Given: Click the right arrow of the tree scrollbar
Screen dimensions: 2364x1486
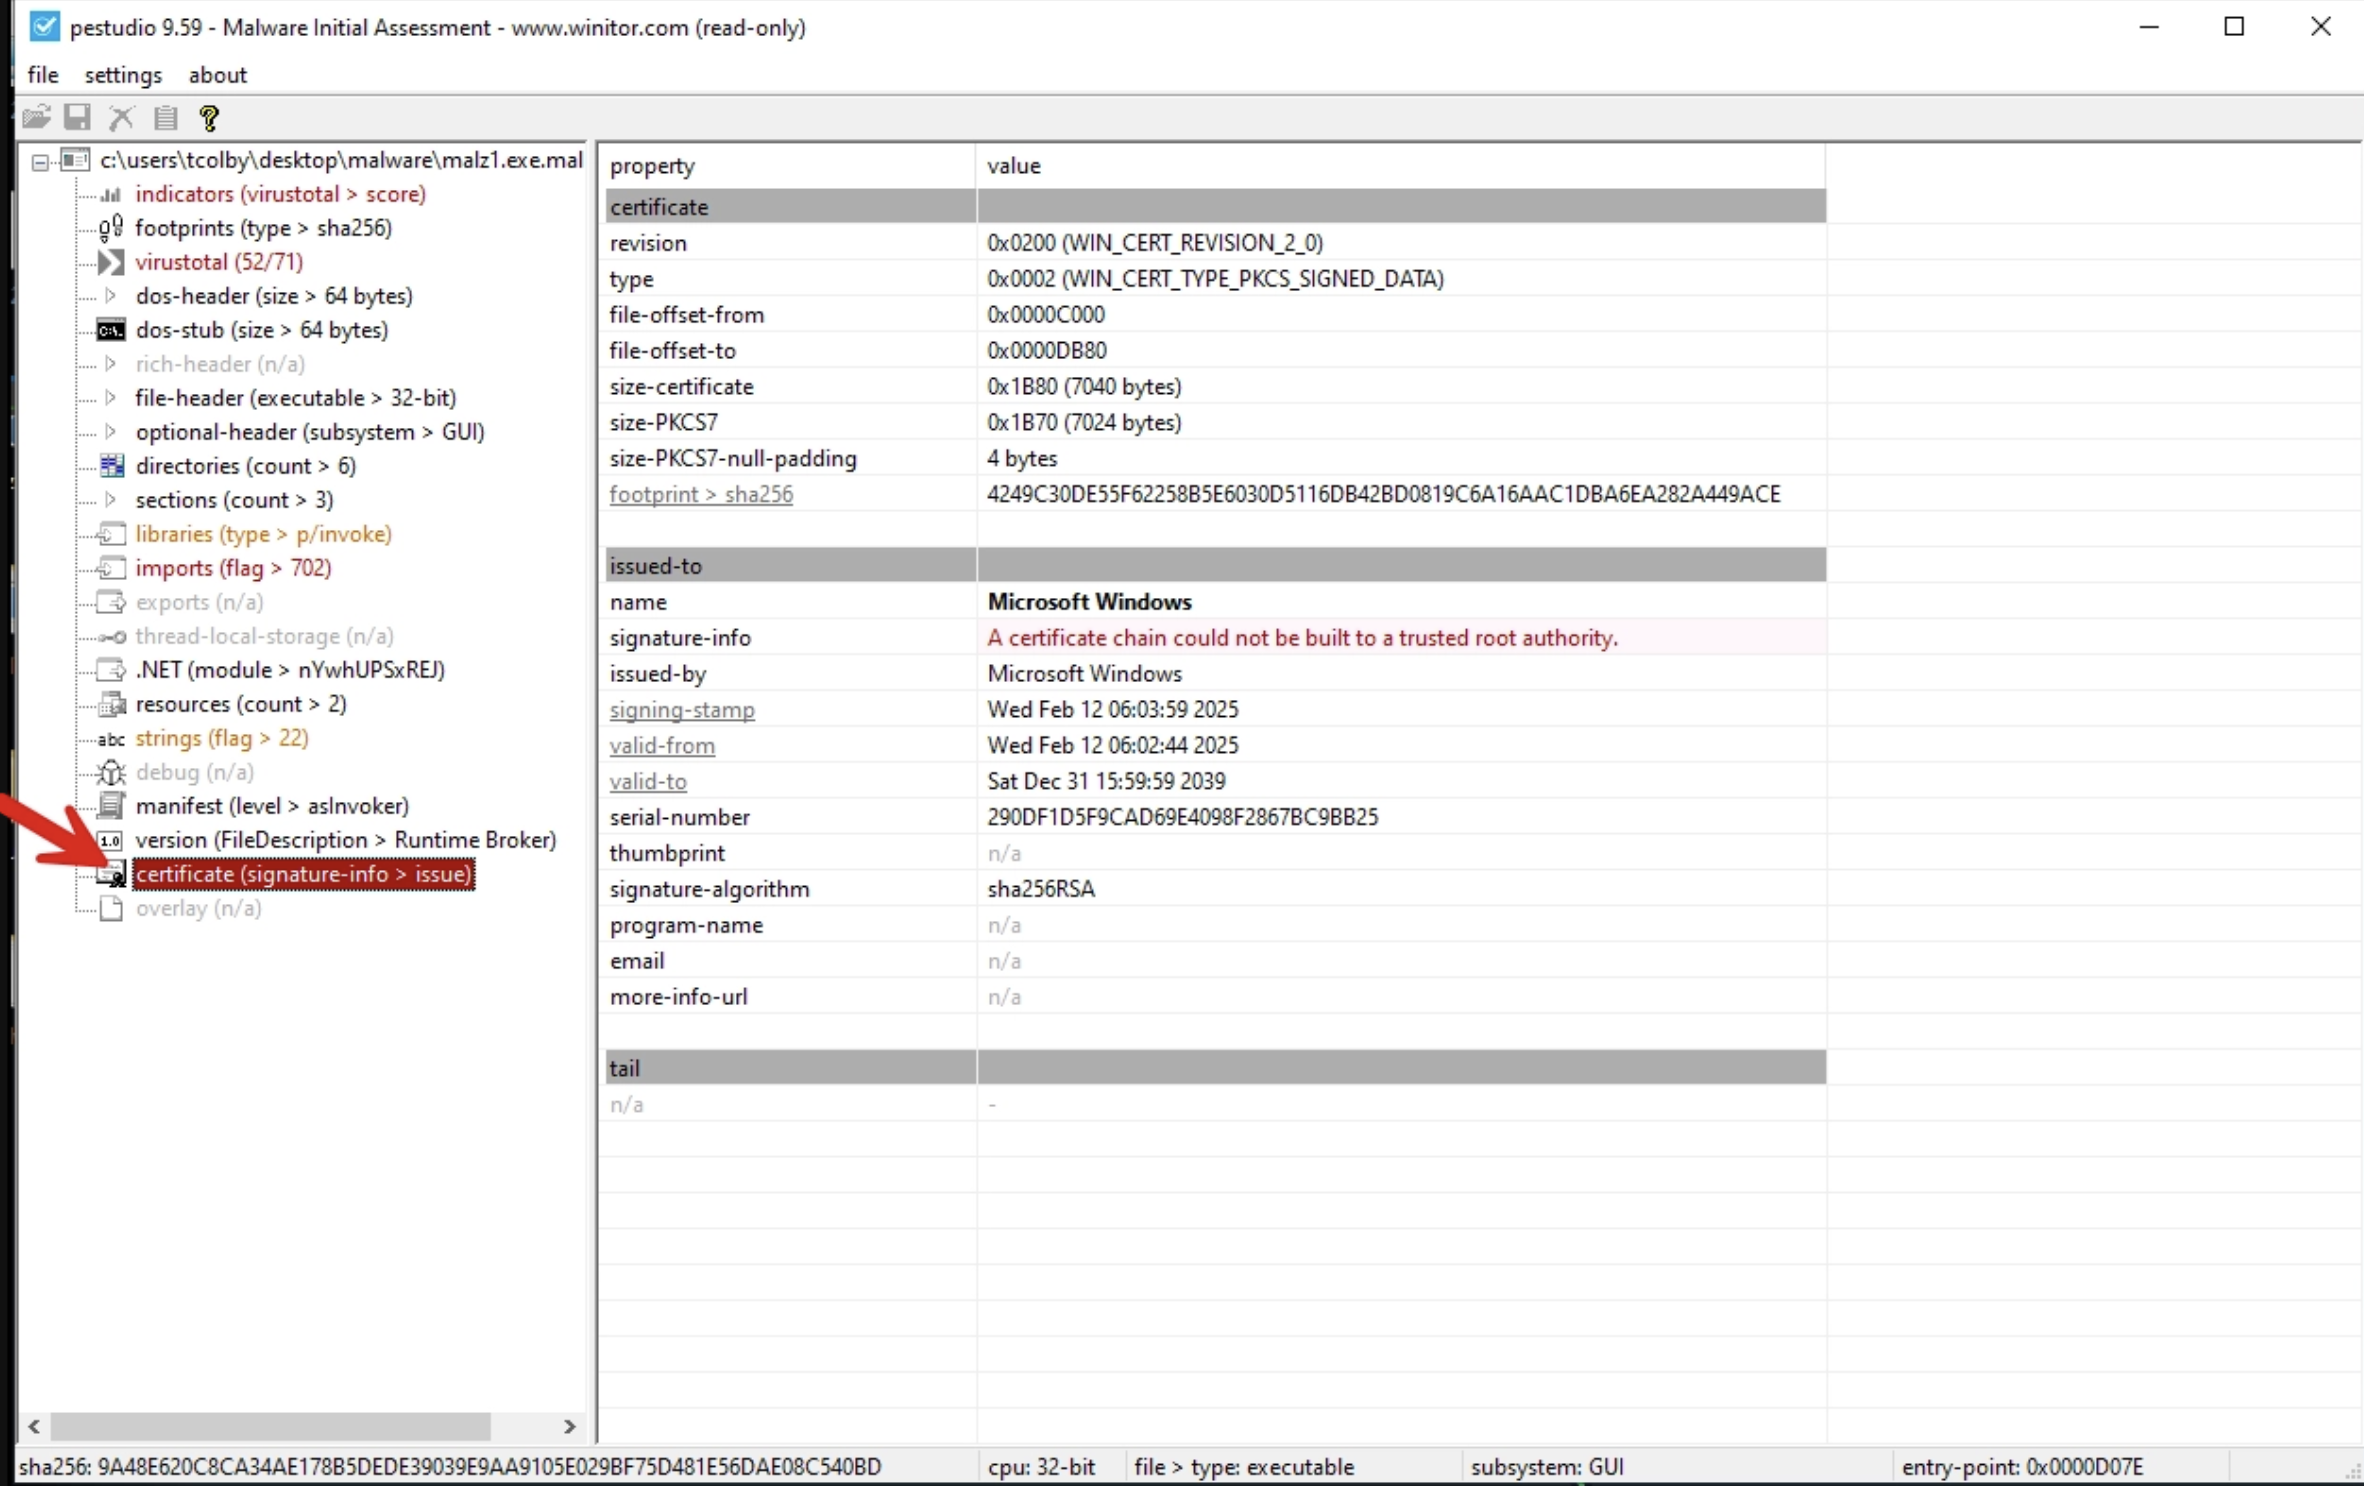Looking at the screenshot, I should pos(570,1426).
